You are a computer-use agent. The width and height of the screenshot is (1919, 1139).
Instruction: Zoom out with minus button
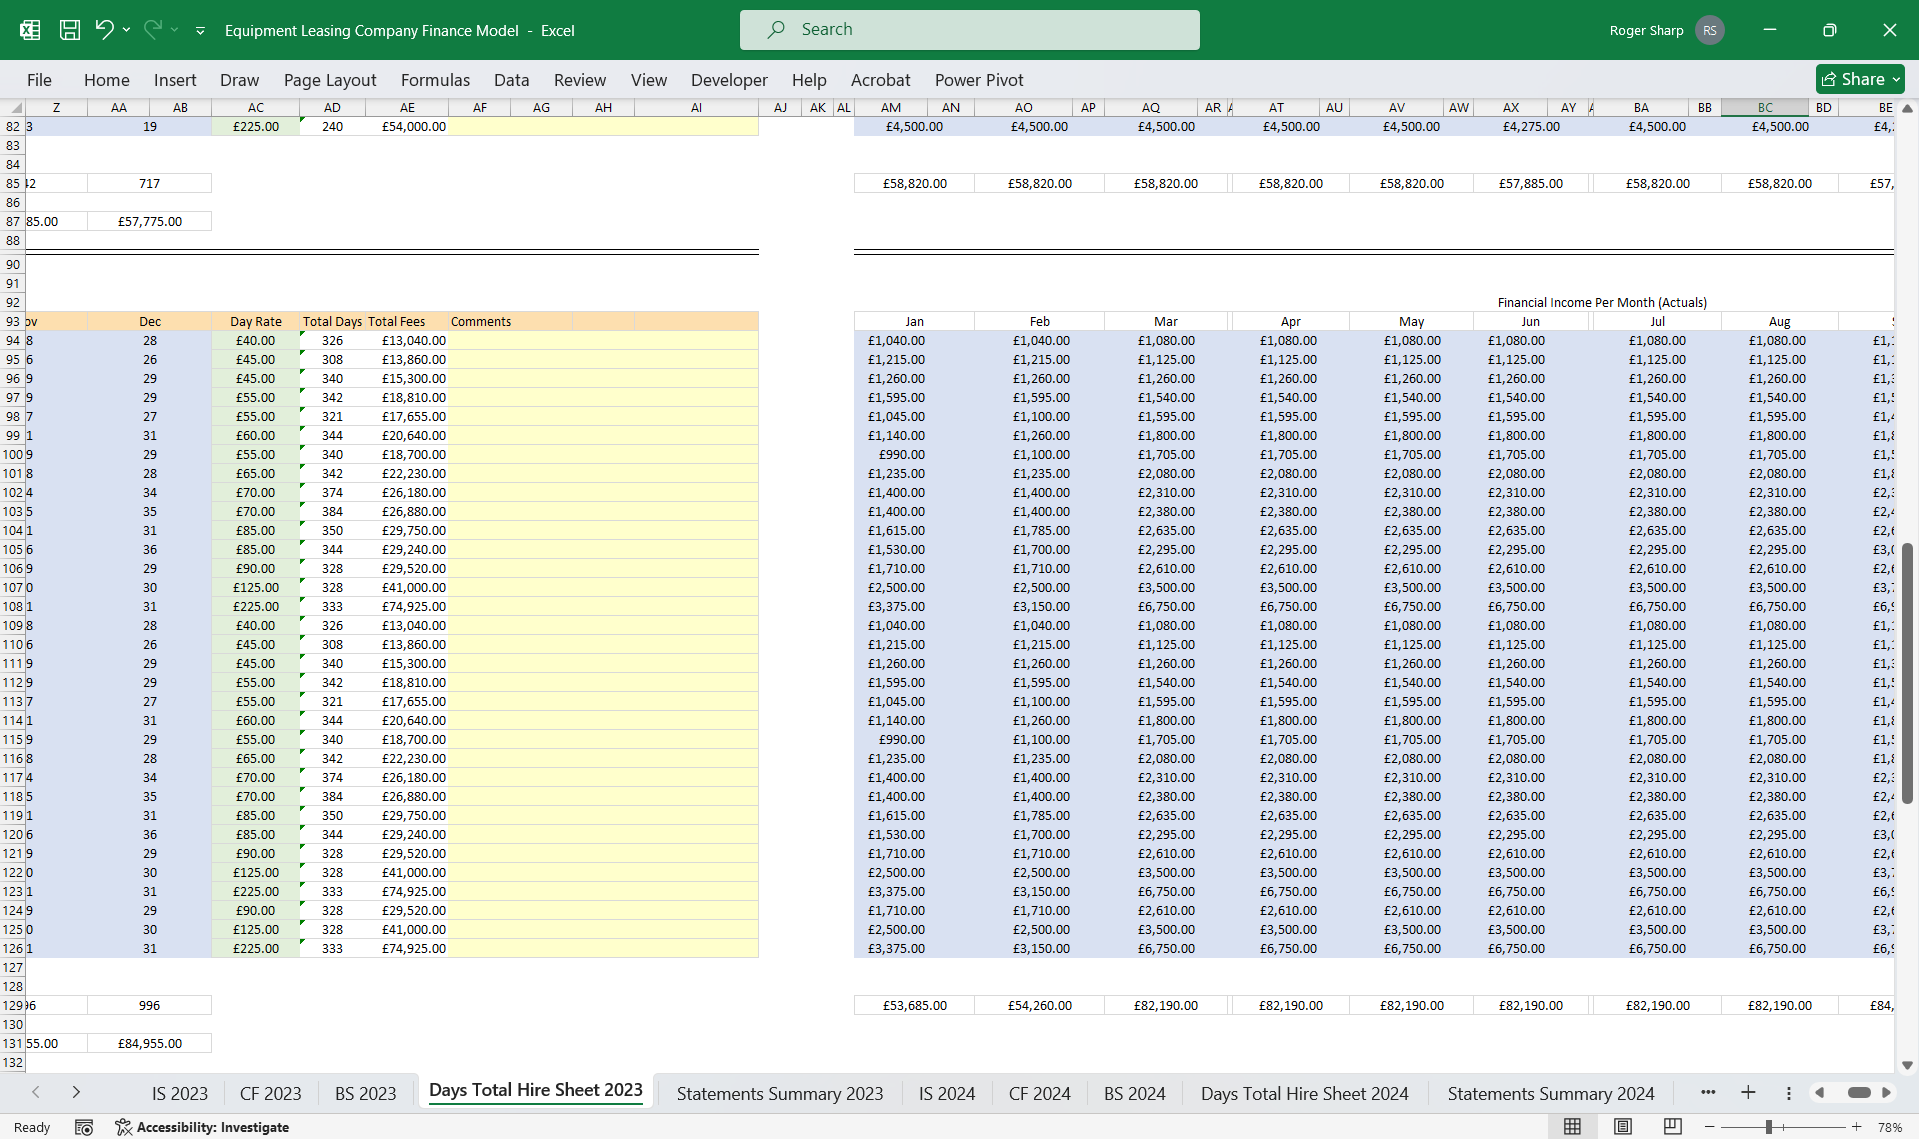tap(1710, 1127)
